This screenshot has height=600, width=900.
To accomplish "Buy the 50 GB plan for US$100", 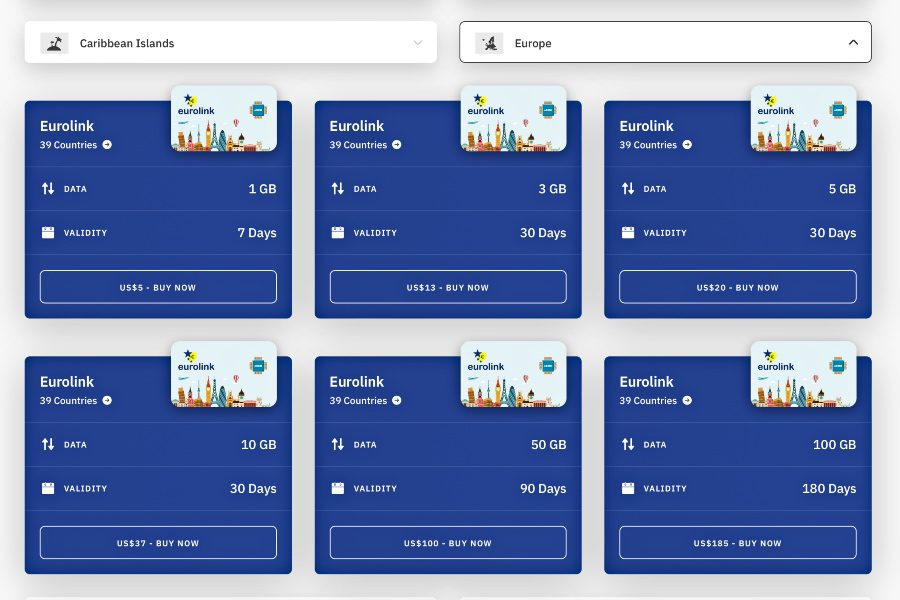I will [x=448, y=543].
